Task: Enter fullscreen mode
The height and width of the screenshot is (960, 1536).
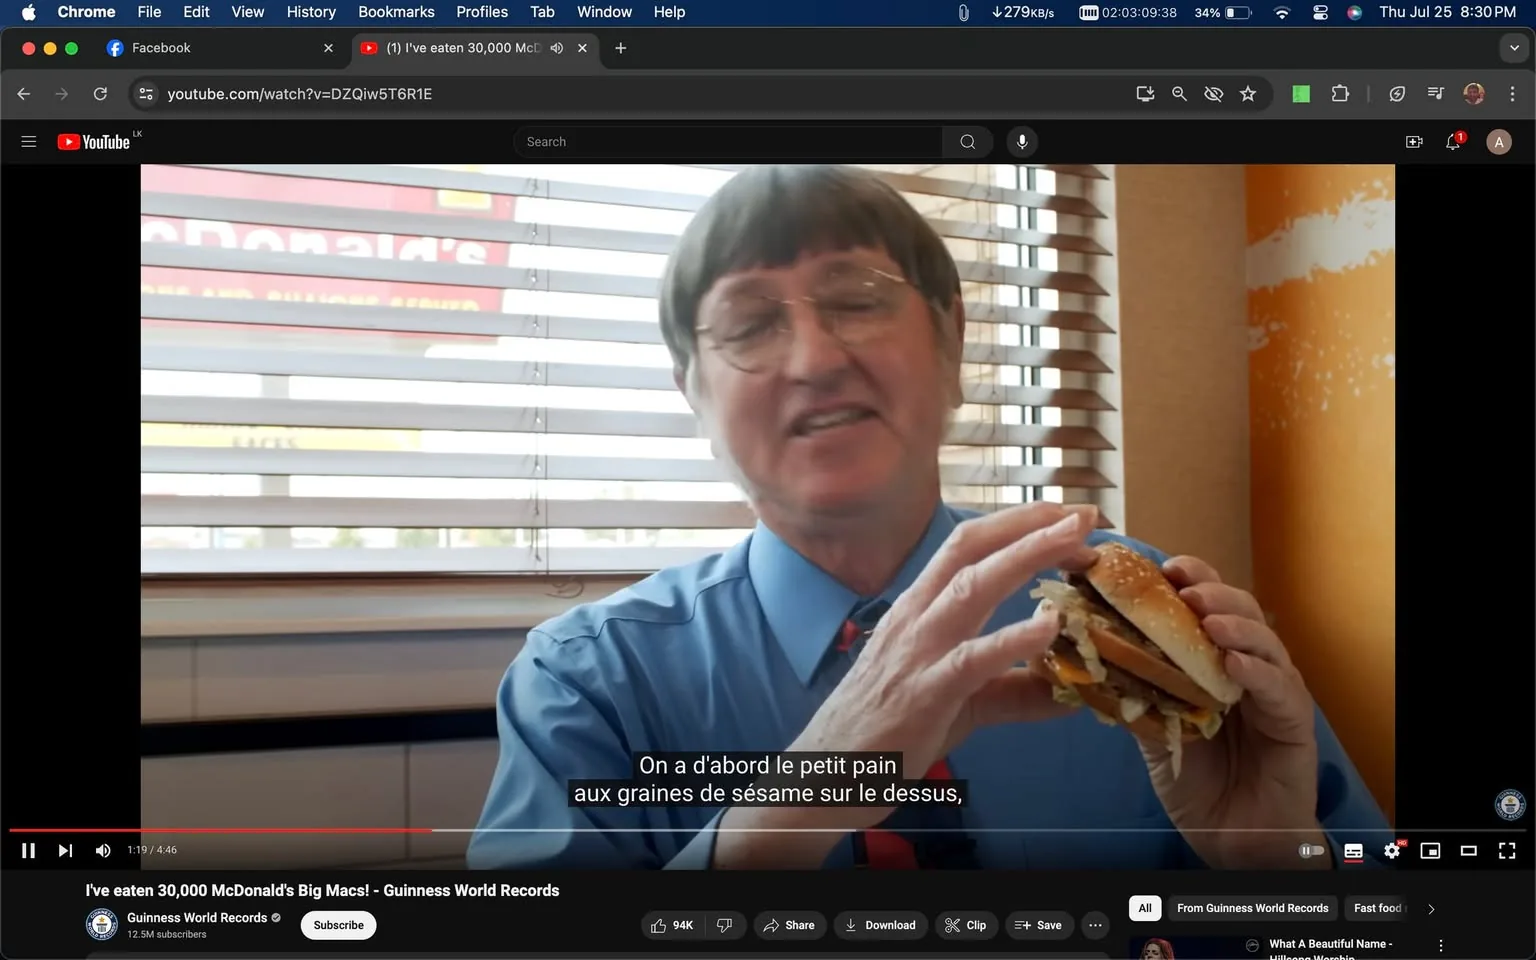Action: [1506, 850]
